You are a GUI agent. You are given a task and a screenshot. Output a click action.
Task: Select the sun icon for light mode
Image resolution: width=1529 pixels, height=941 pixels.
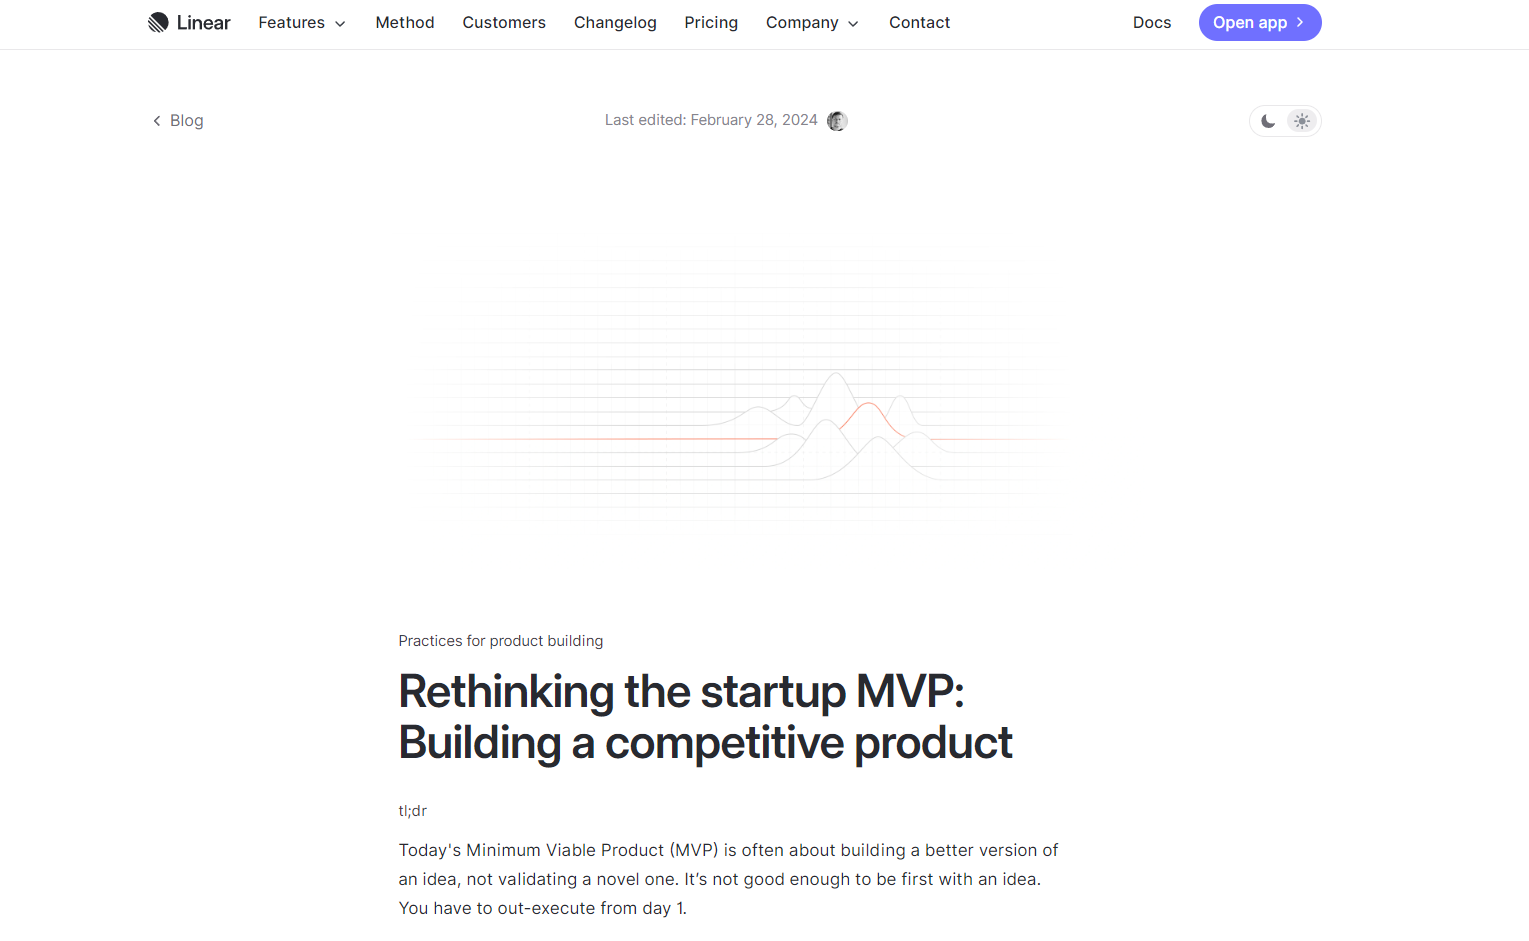click(1302, 120)
